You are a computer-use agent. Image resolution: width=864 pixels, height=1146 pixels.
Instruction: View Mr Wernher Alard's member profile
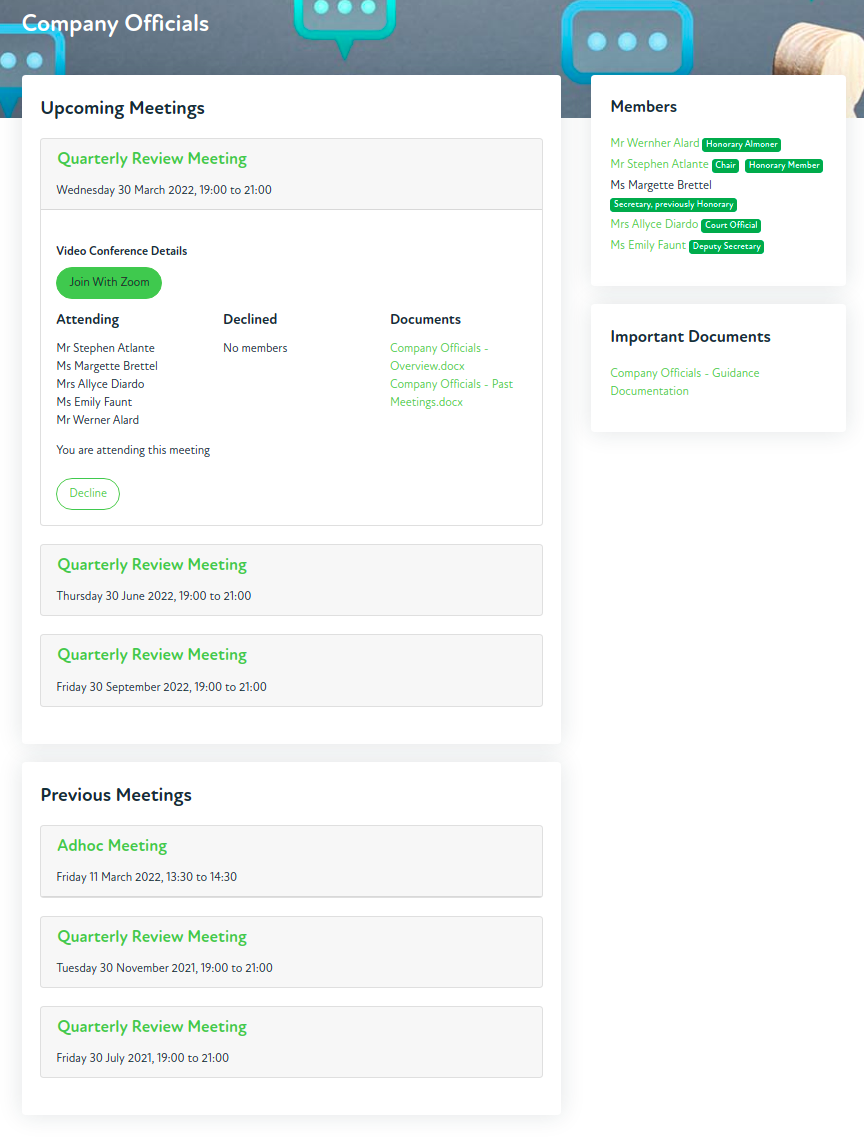(x=655, y=143)
